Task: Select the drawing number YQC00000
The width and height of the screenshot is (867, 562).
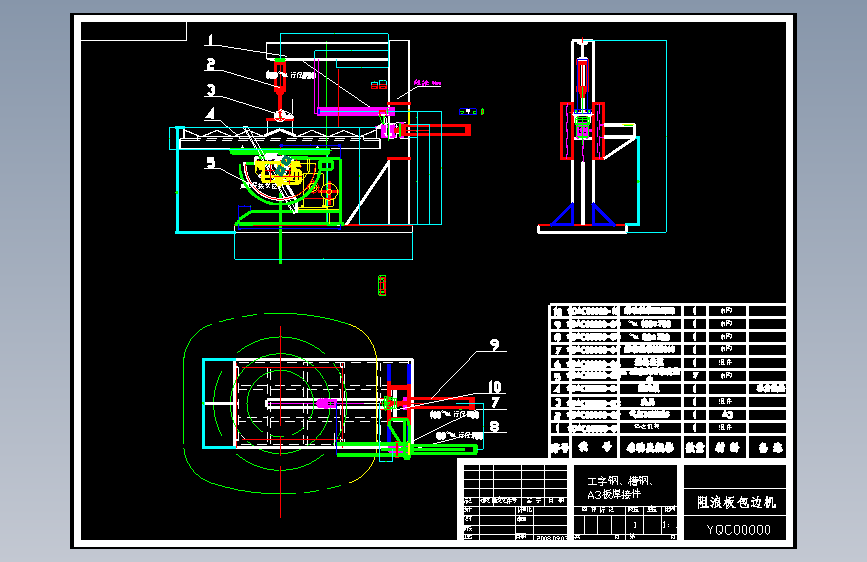Action: pos(739,530)
